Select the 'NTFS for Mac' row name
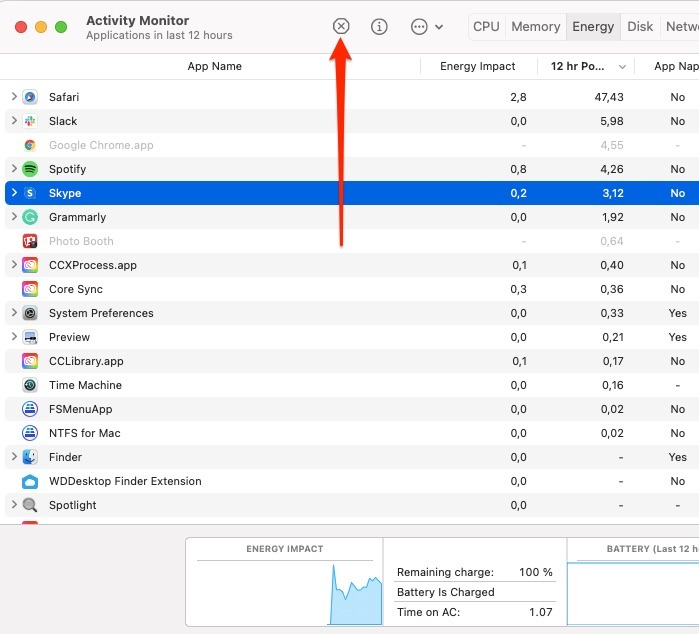The height and width of the screenshot is (634, 699). point(85,433)
